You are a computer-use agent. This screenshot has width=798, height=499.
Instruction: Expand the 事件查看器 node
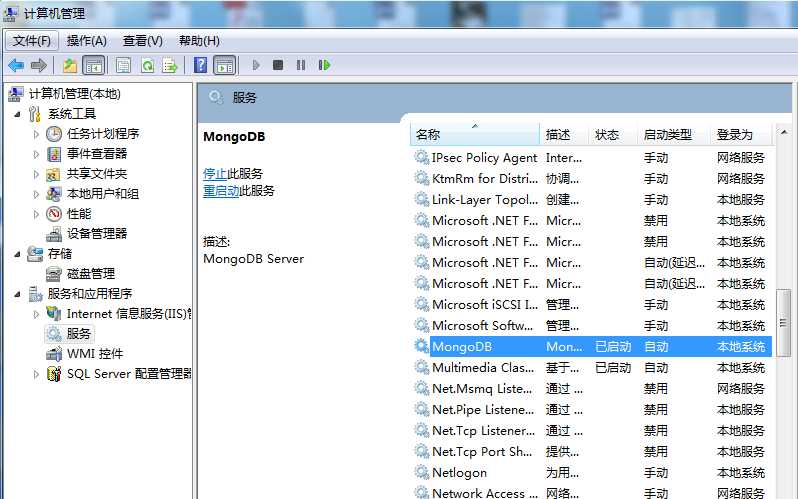click(36, 154)
